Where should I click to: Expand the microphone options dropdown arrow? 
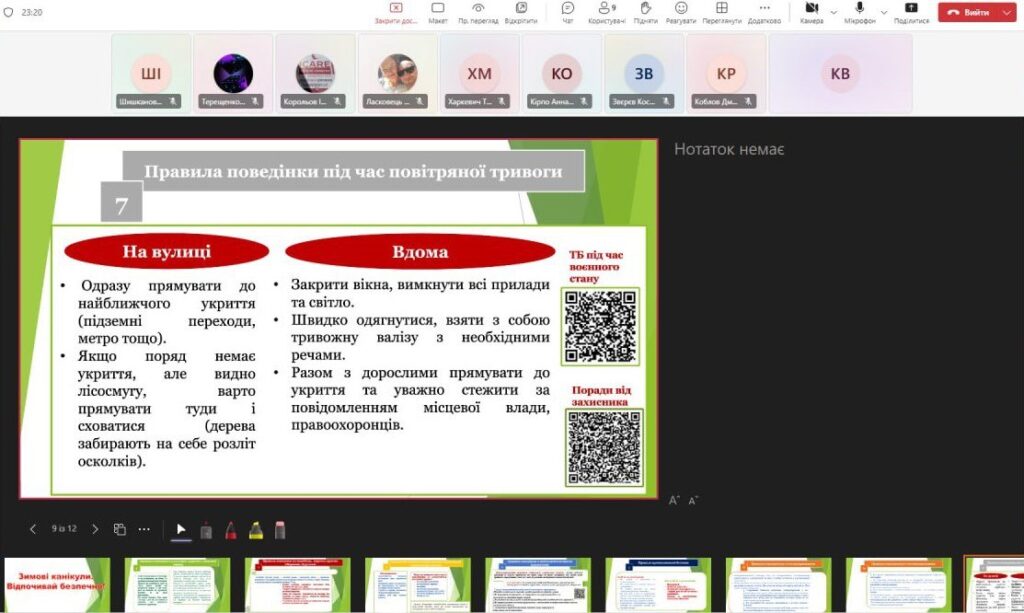click(x=883, y=13)
